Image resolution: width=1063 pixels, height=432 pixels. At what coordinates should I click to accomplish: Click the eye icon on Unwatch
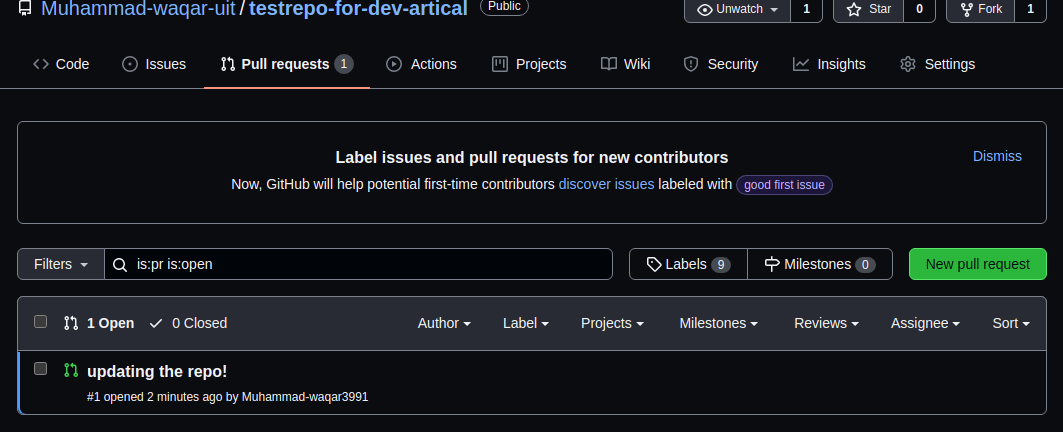click(705, 9)
